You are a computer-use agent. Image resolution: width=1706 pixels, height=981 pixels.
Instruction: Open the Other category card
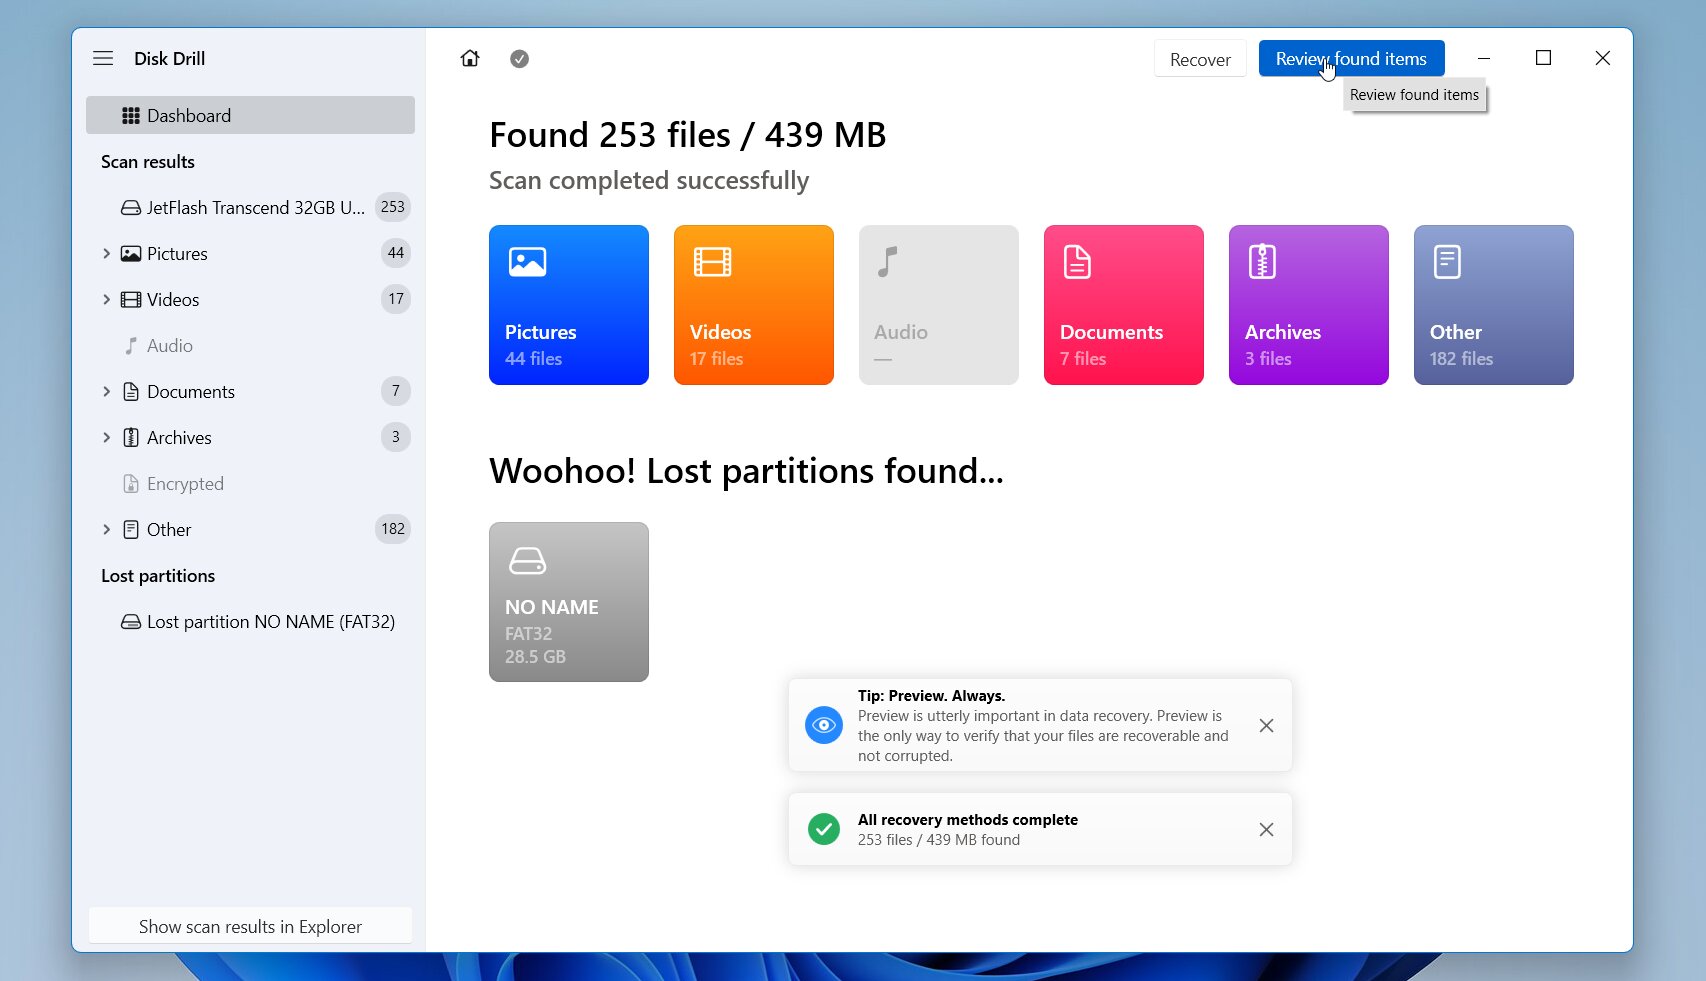(x=1494, y=305)
